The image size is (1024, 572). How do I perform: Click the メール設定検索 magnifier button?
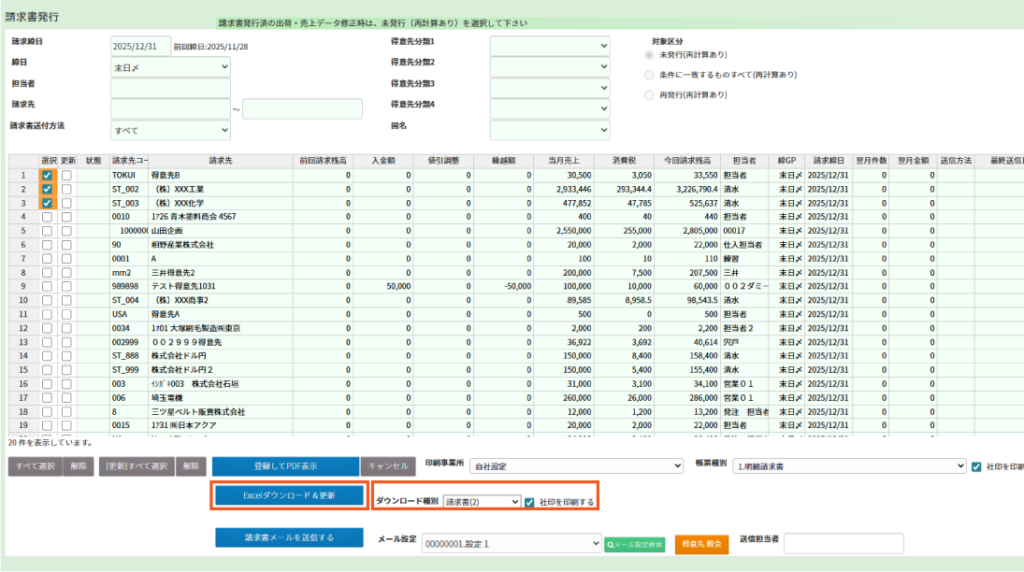tap(634, 544)
